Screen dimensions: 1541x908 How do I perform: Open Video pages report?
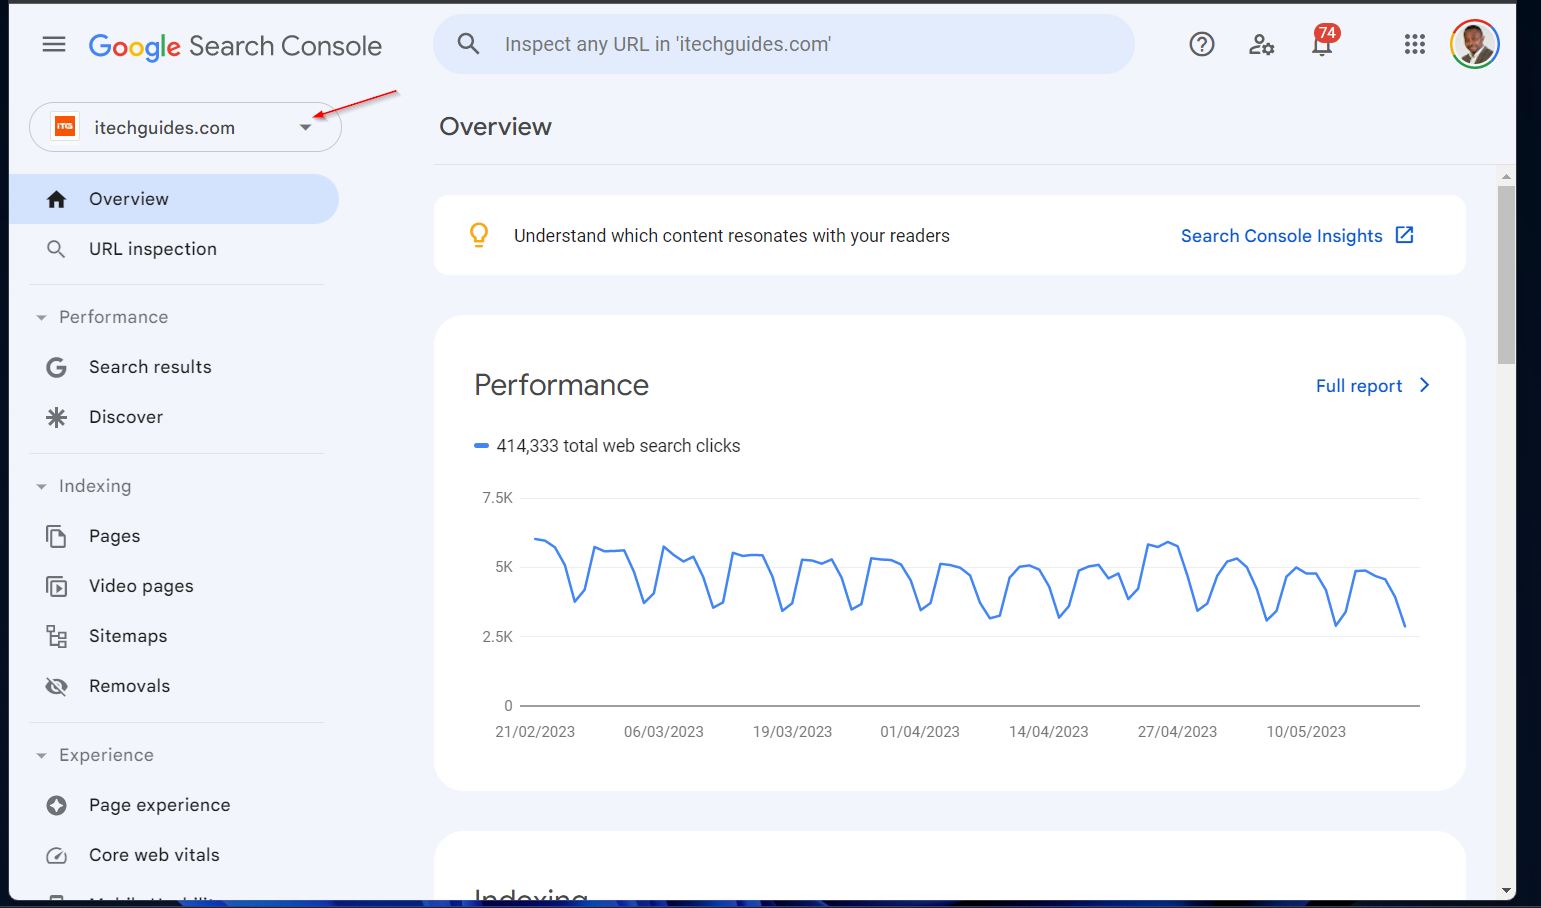pyautogui.click(x=174, y=586)
